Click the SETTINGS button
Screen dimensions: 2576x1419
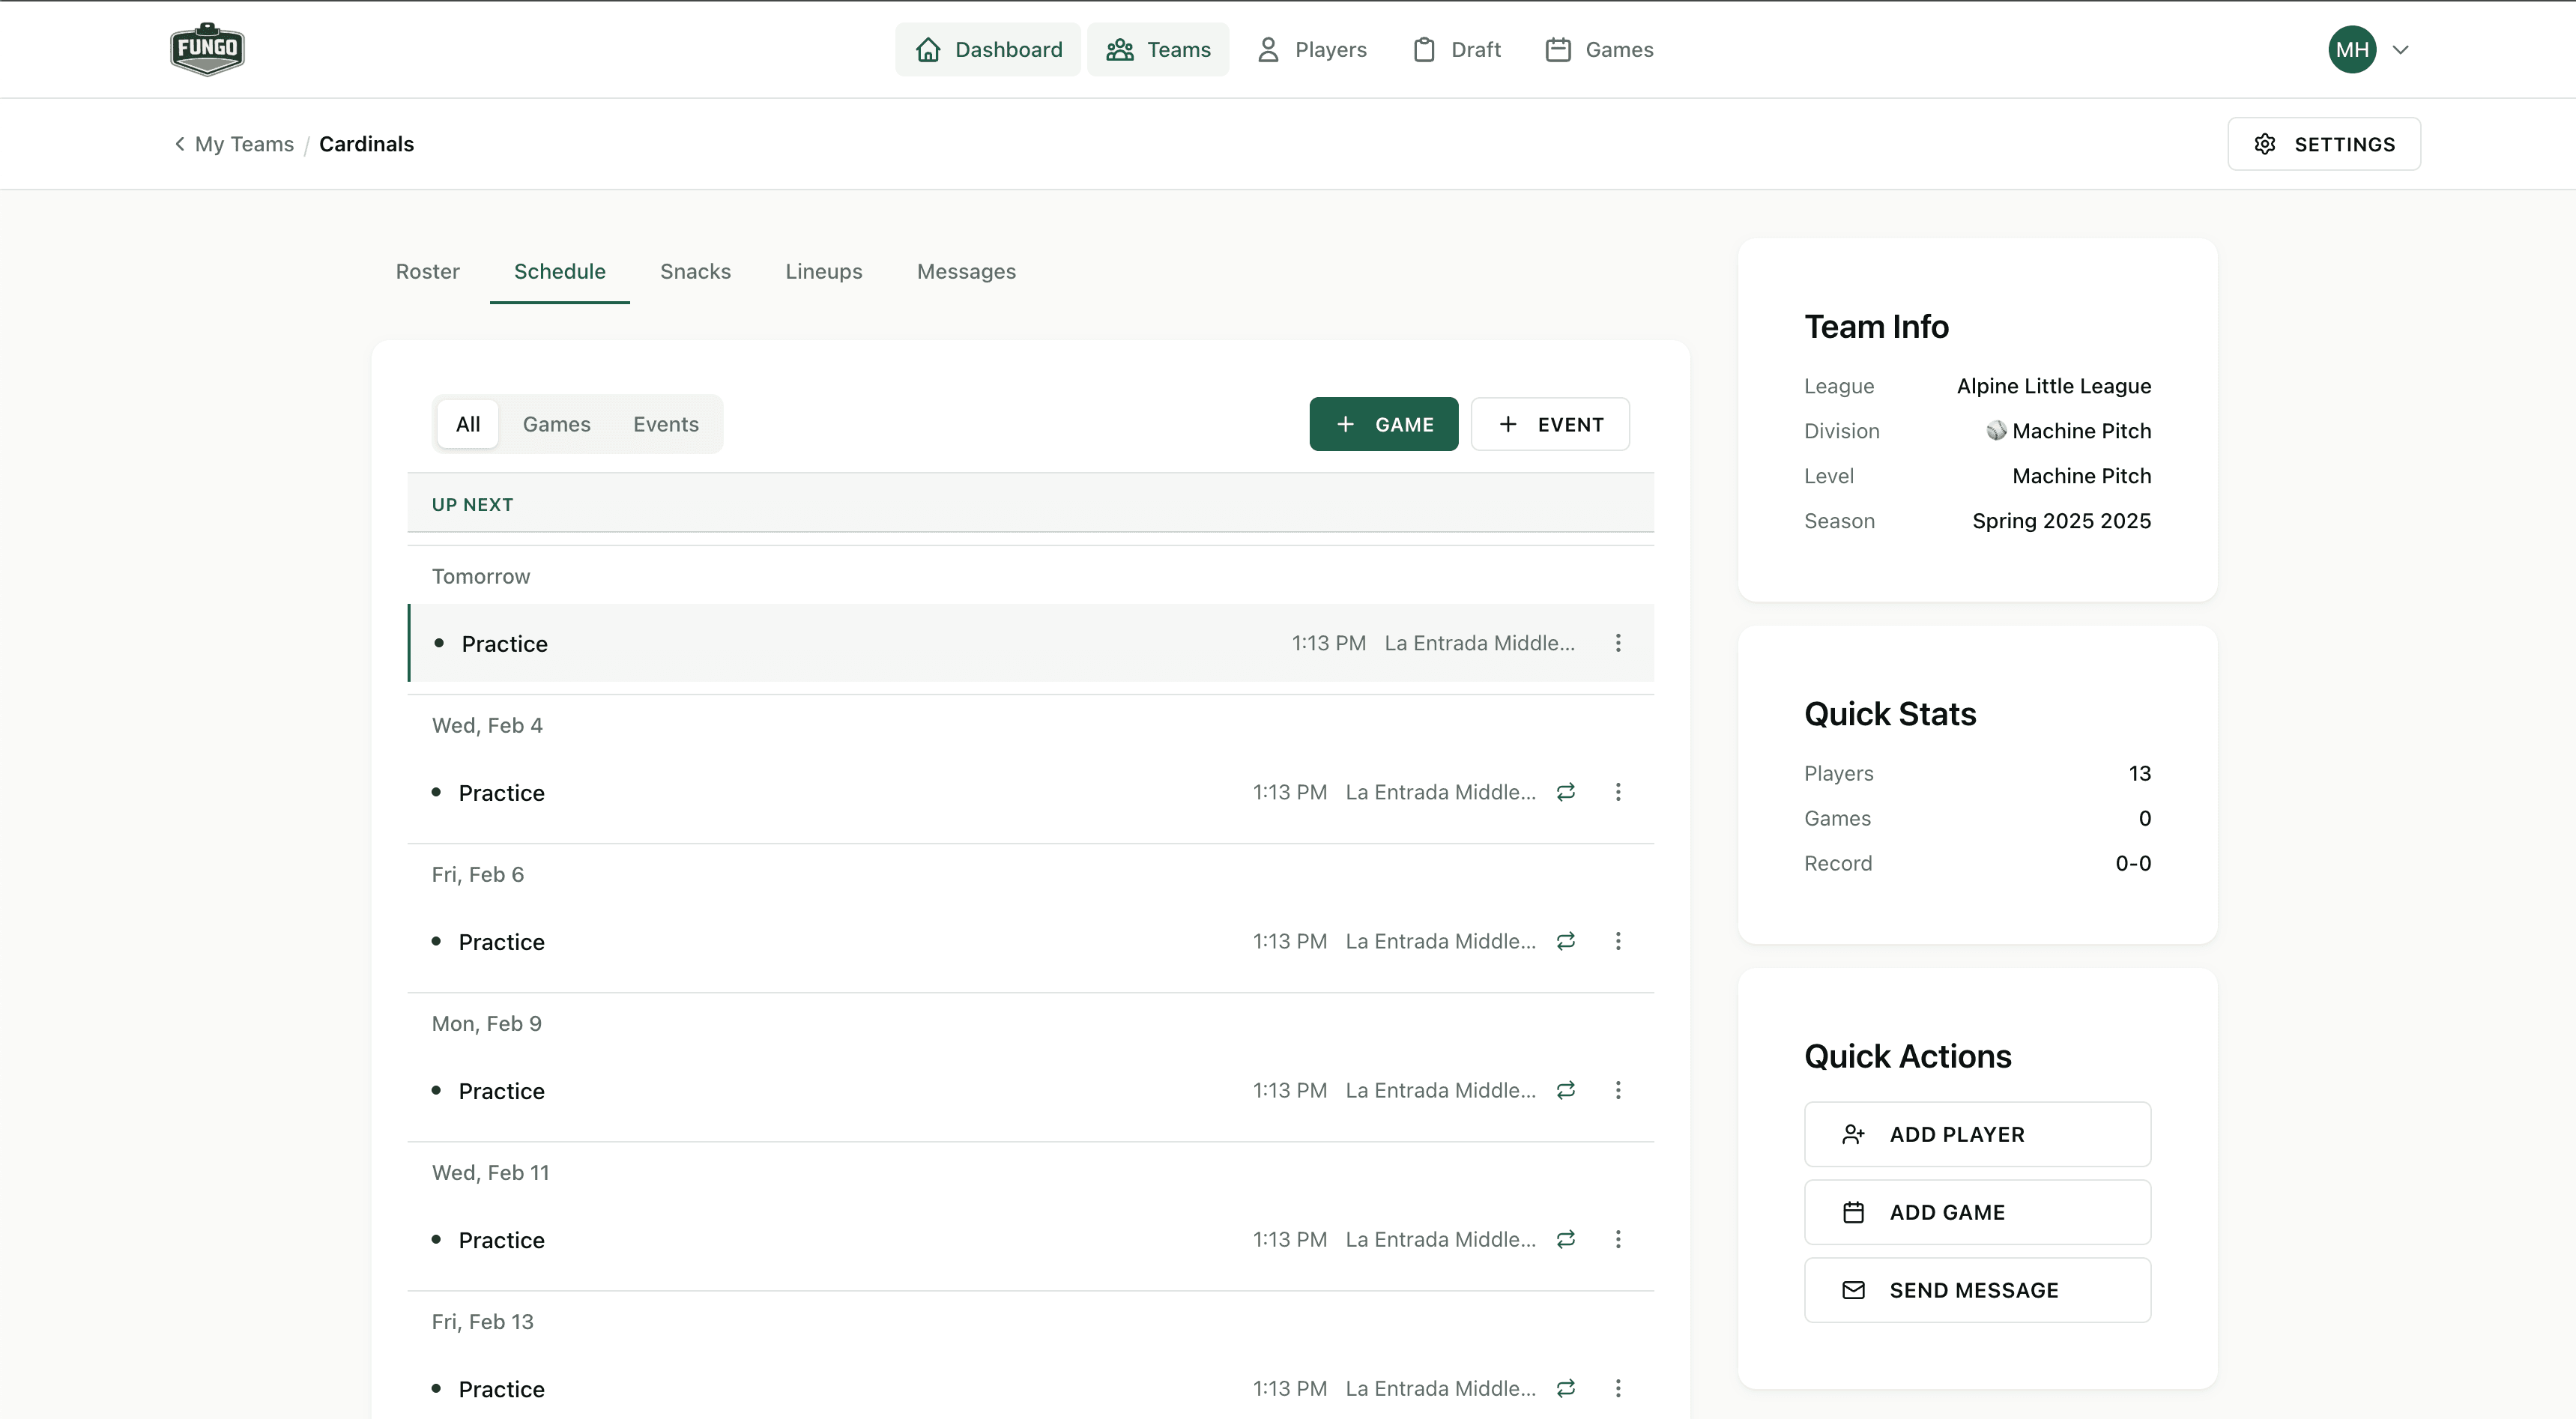[2324, 143]
